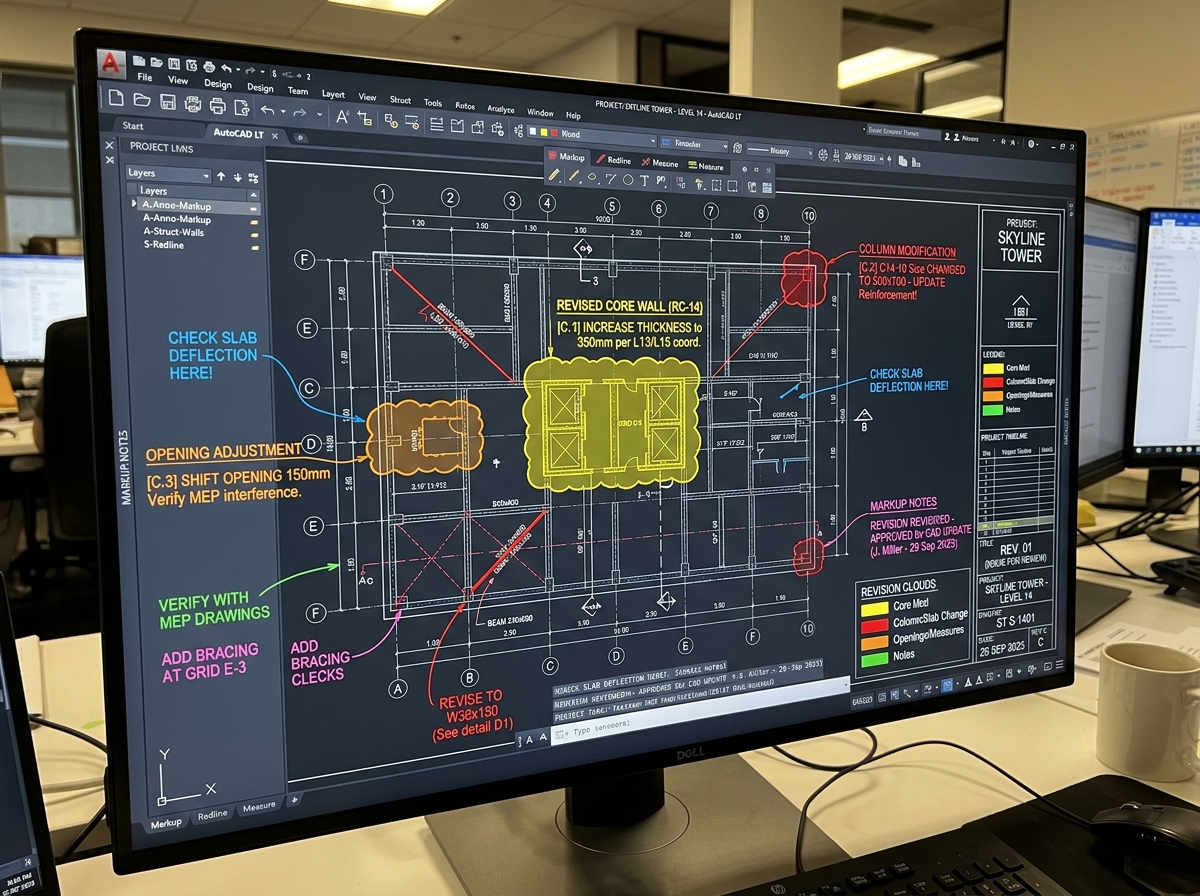Screen dimensions: 1200x896
Task: Open the Struct menu
Action: pyautogui.click(x=400, y=100)
